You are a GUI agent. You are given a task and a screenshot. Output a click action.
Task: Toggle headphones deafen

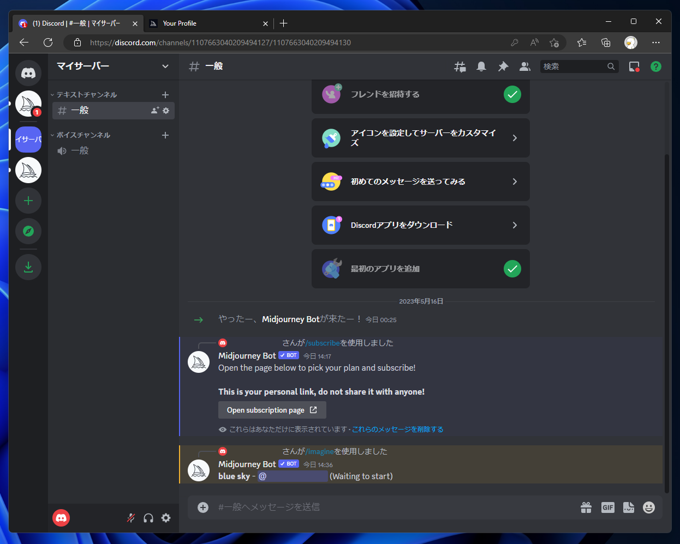(x=148, y=518)
